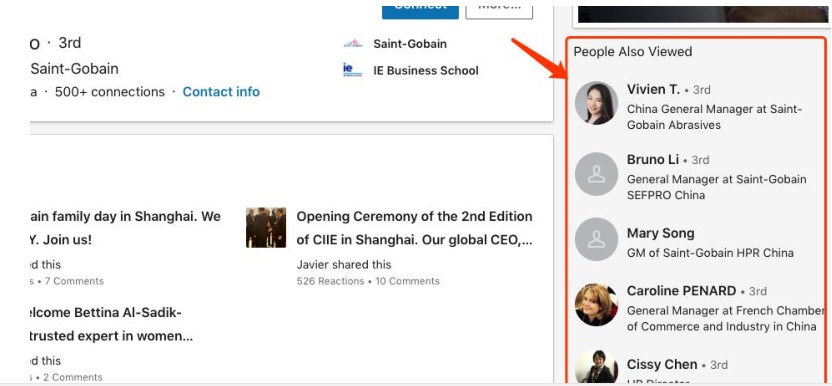Open Bruno Li profile name link
Image resolution: width=832 pixels, height=386 pixels.
(x=653, y=159)
